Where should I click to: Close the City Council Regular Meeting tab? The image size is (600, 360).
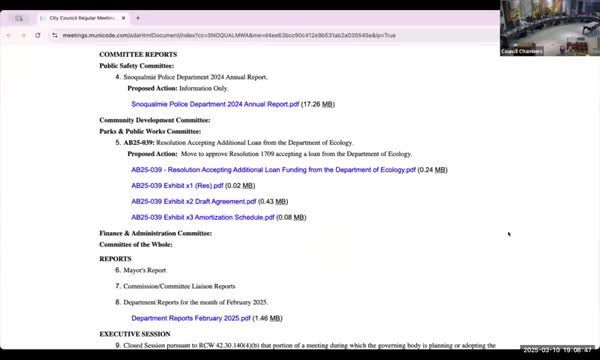click(x=124, y=18)
